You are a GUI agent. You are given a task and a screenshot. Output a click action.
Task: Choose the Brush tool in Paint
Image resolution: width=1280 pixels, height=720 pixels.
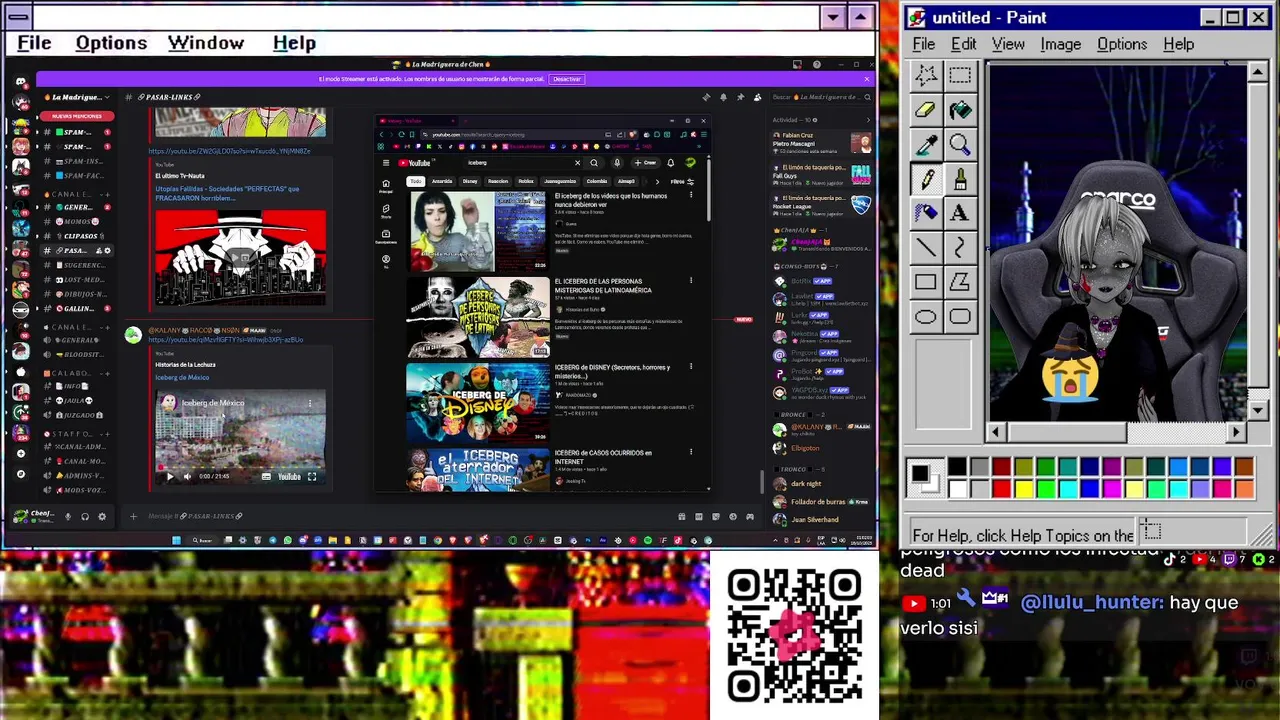[960, 179]
